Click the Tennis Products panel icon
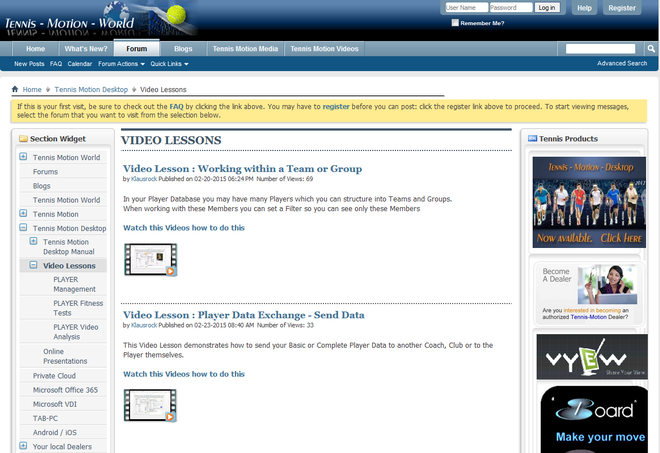Screen dimensions: 660x453 [532, 139]
